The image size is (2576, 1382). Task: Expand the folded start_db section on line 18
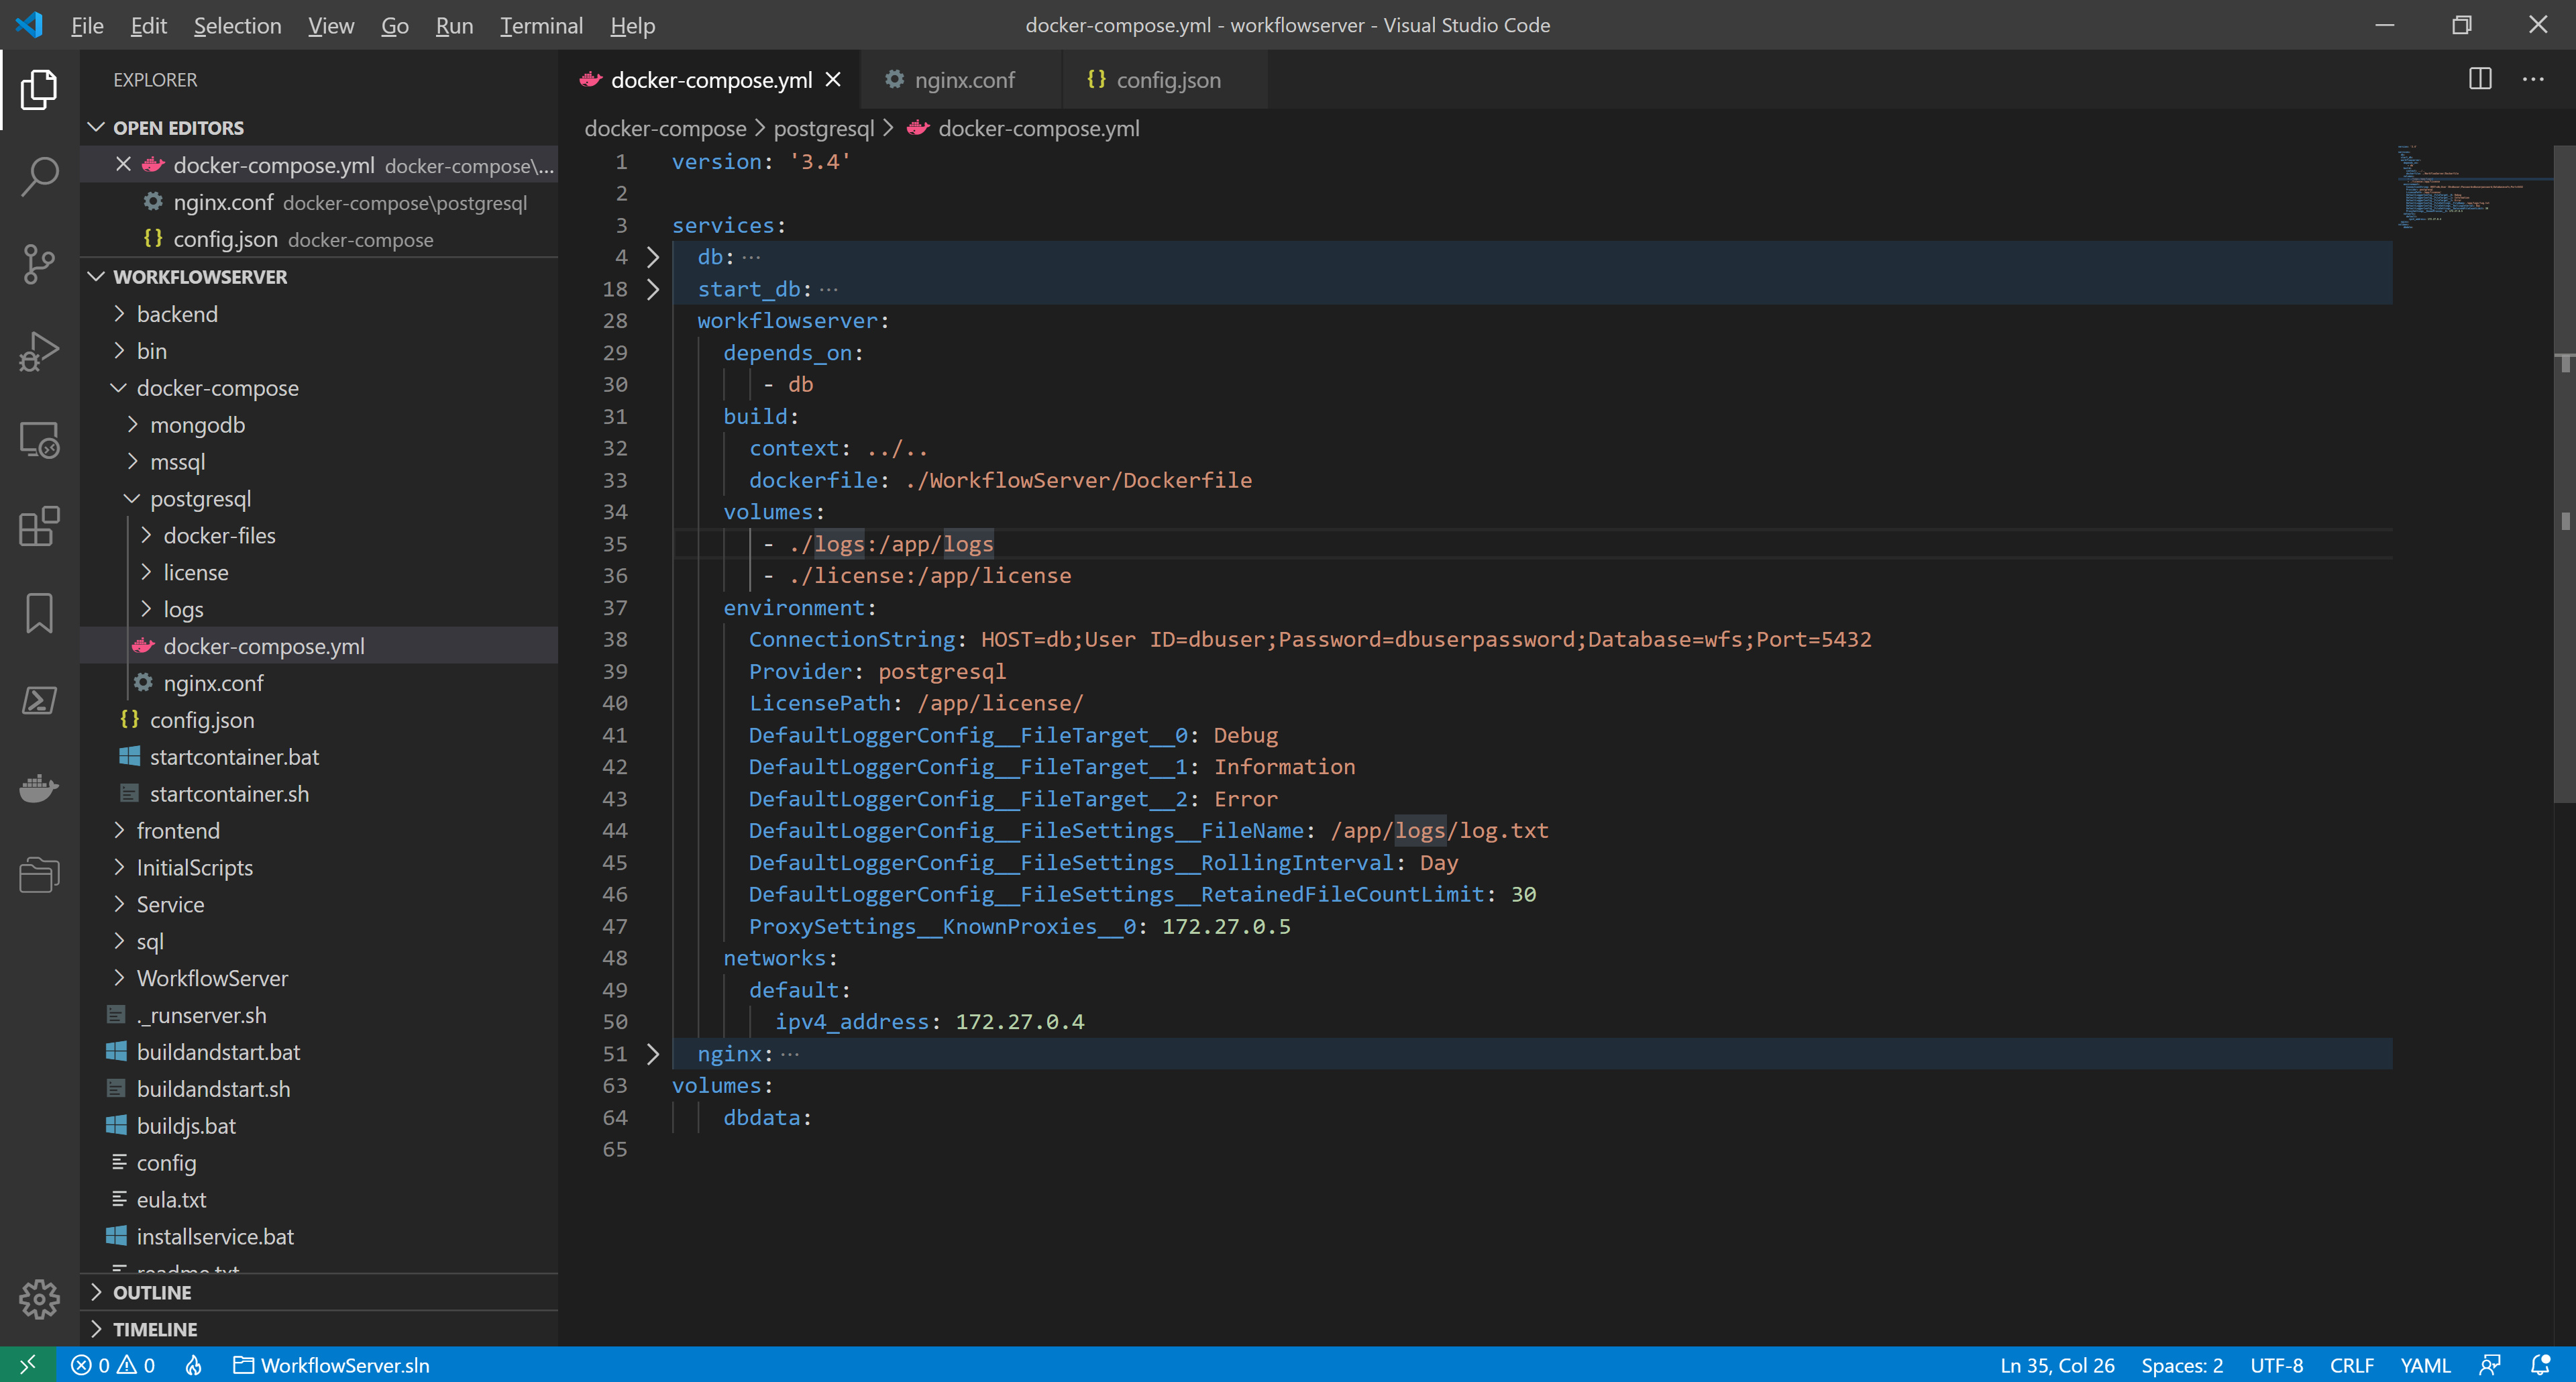[653, 289]
